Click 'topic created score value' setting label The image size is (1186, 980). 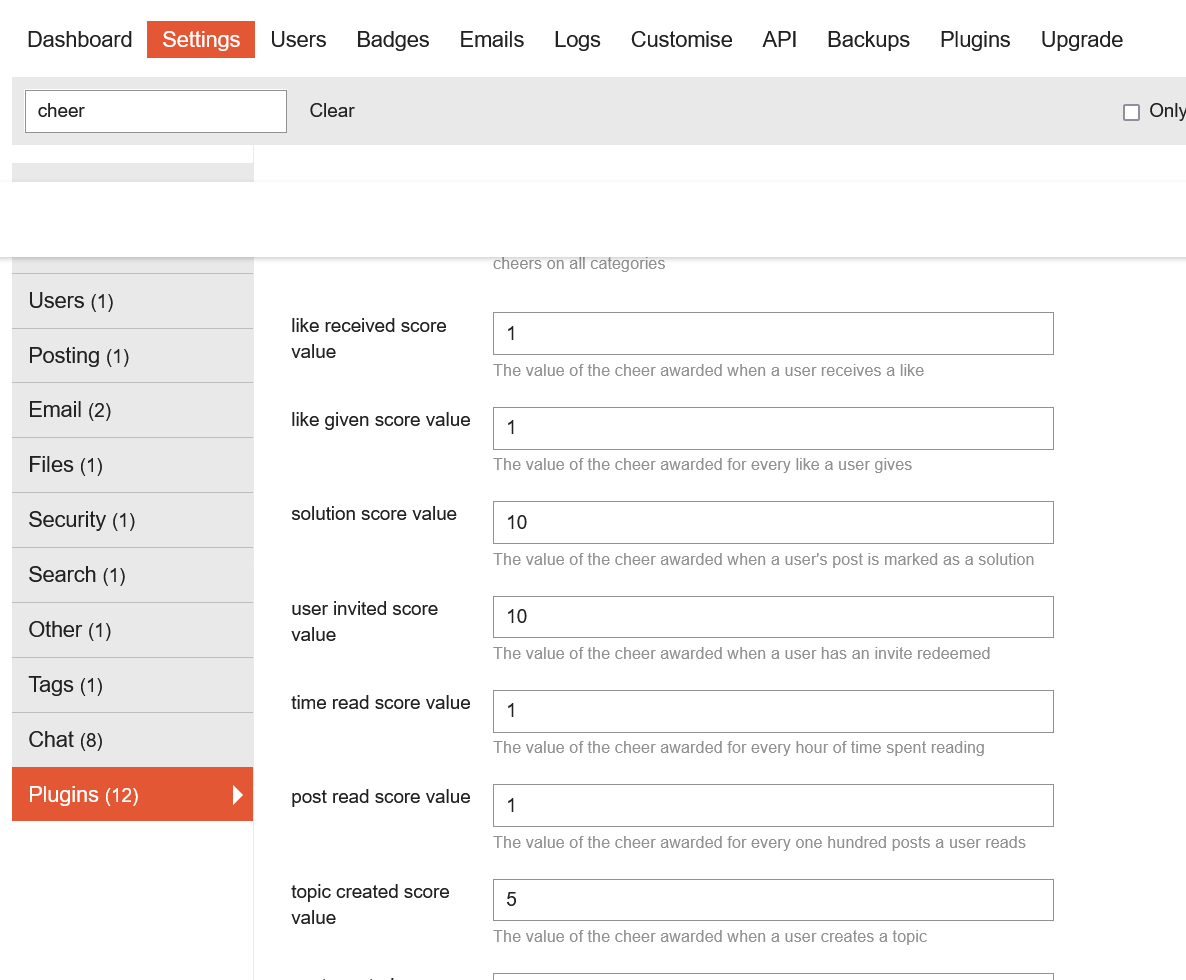click(x=370, y=904)
